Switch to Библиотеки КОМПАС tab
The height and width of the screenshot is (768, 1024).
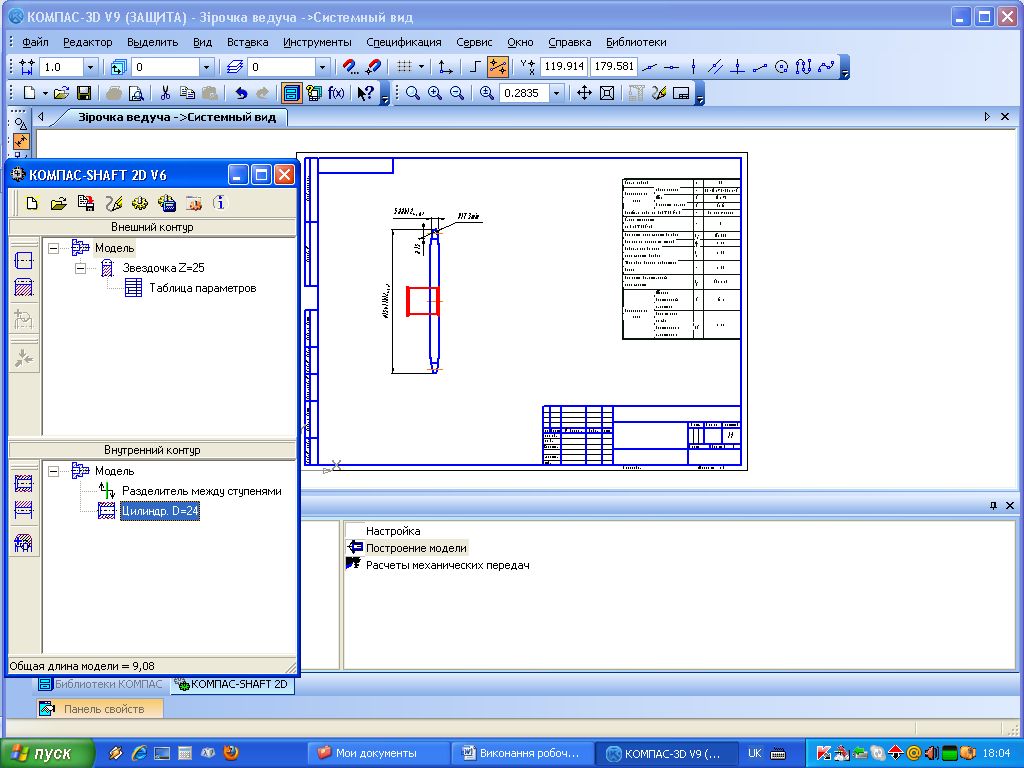(101, 684)
